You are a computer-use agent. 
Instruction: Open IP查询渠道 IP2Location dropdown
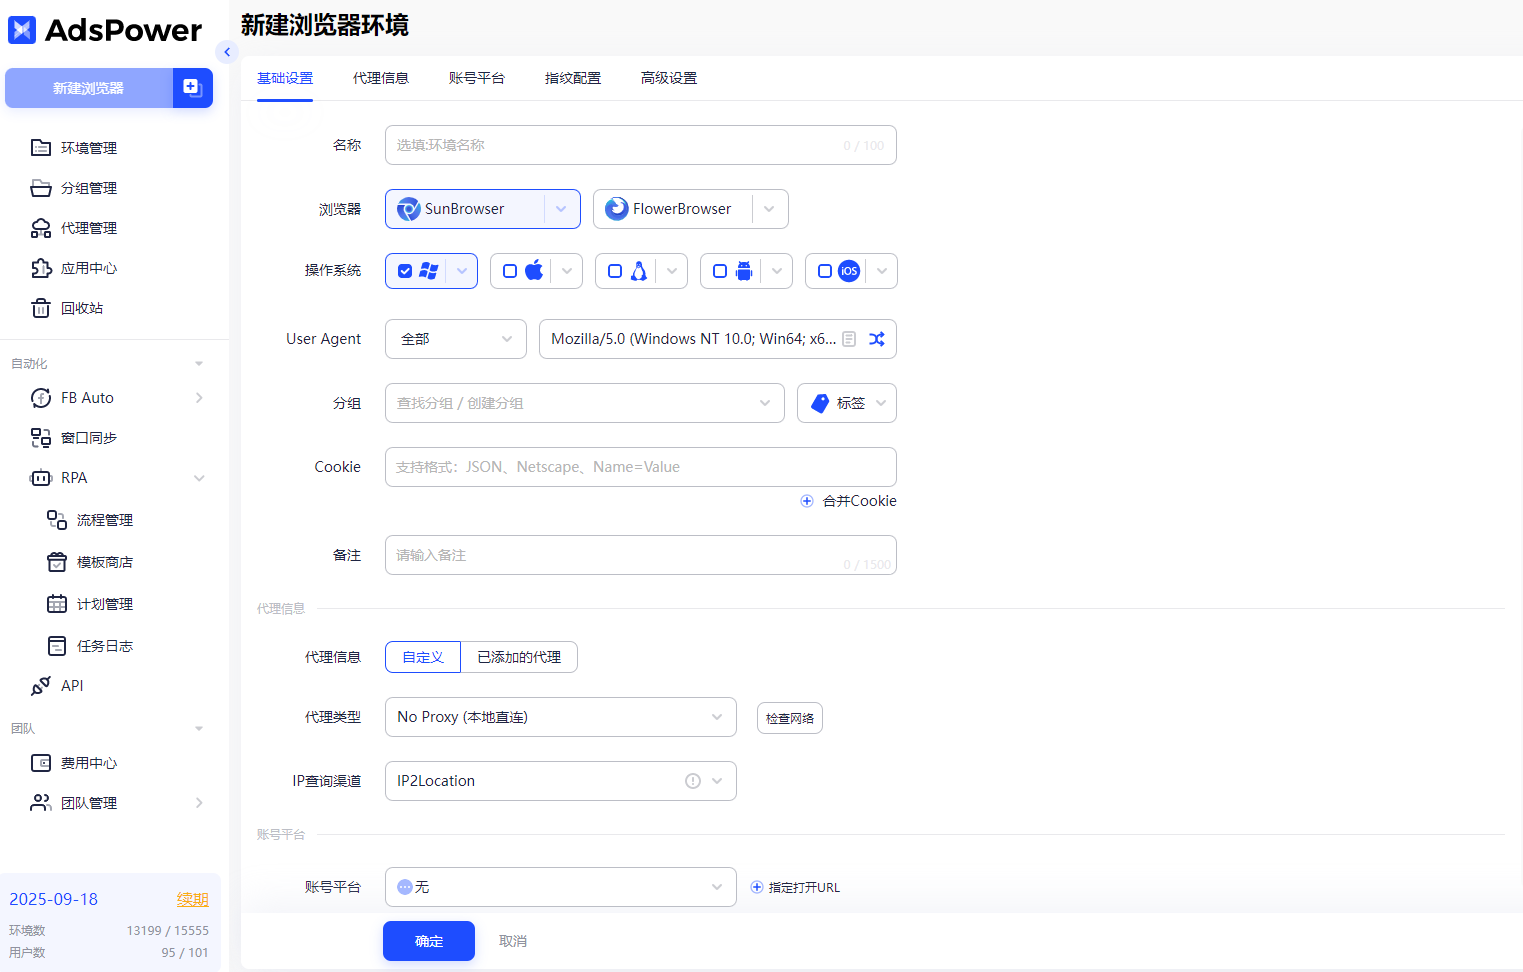pyautogui.click(x=561, y=781)
